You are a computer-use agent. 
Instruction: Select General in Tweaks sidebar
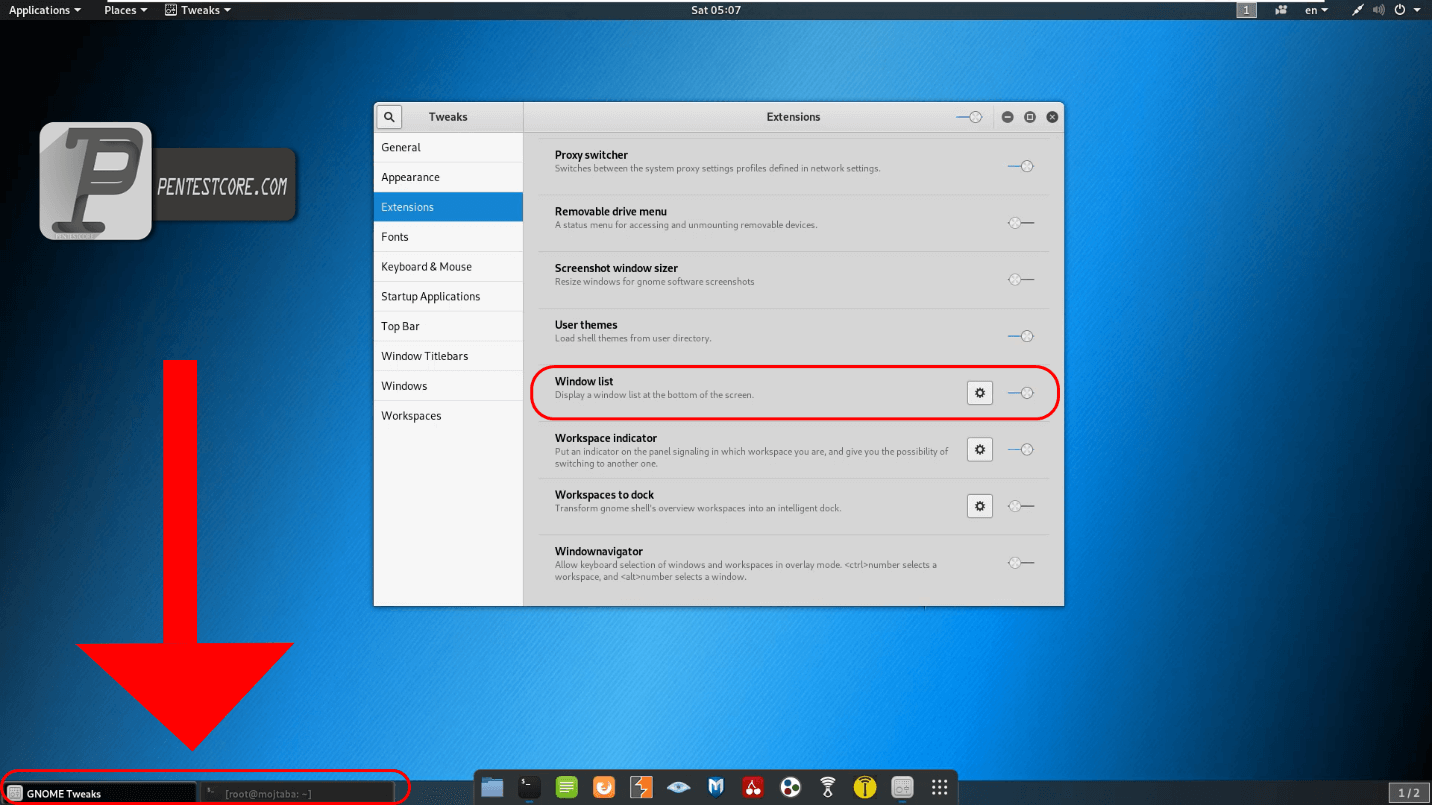(448, 147)
